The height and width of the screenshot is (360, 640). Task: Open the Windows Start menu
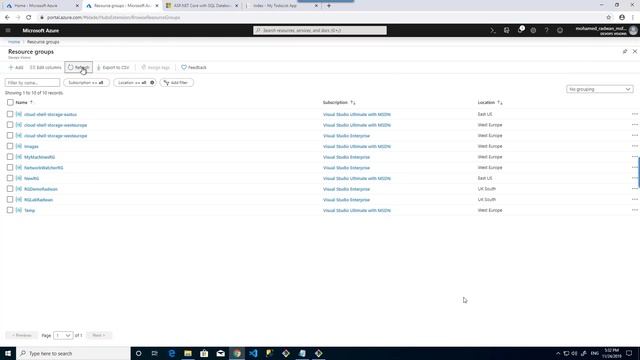click(x=8, y=353)
